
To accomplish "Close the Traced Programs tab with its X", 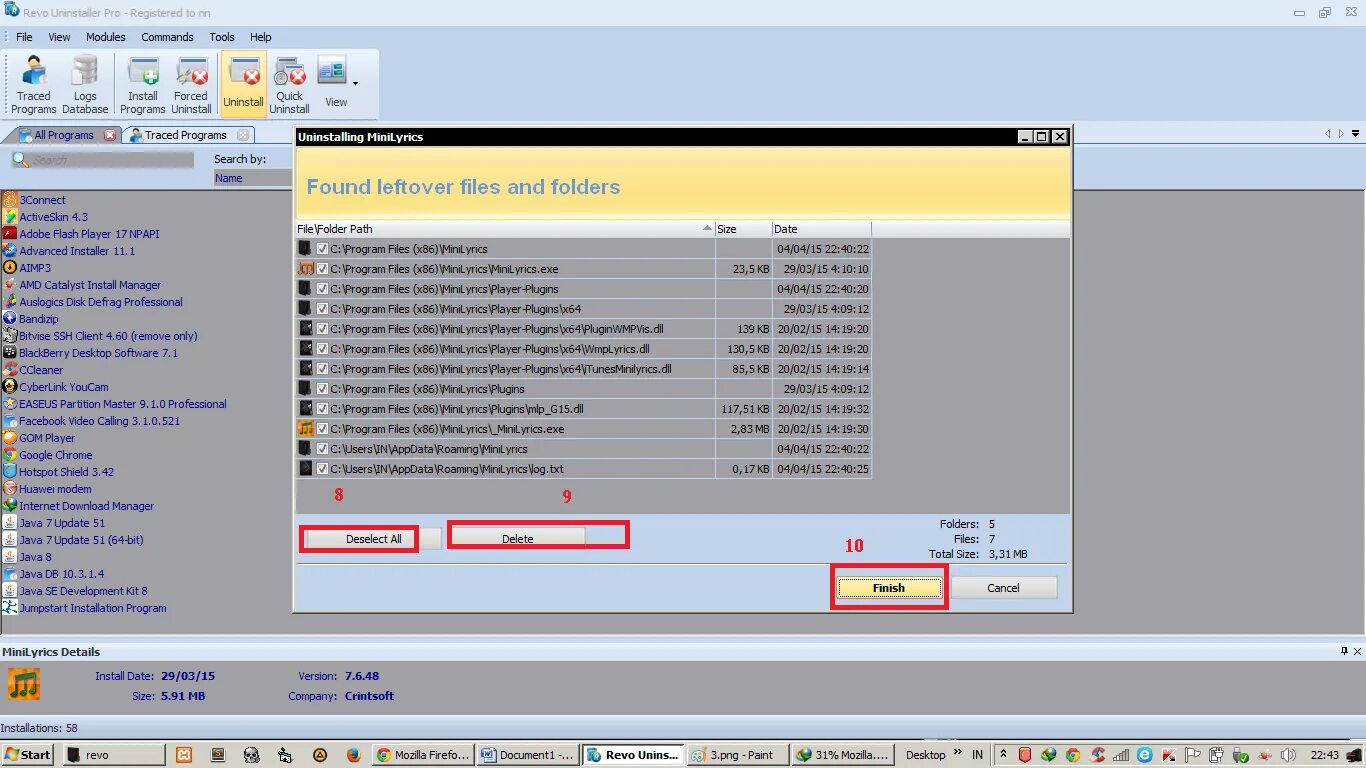I will pos(243,135).
